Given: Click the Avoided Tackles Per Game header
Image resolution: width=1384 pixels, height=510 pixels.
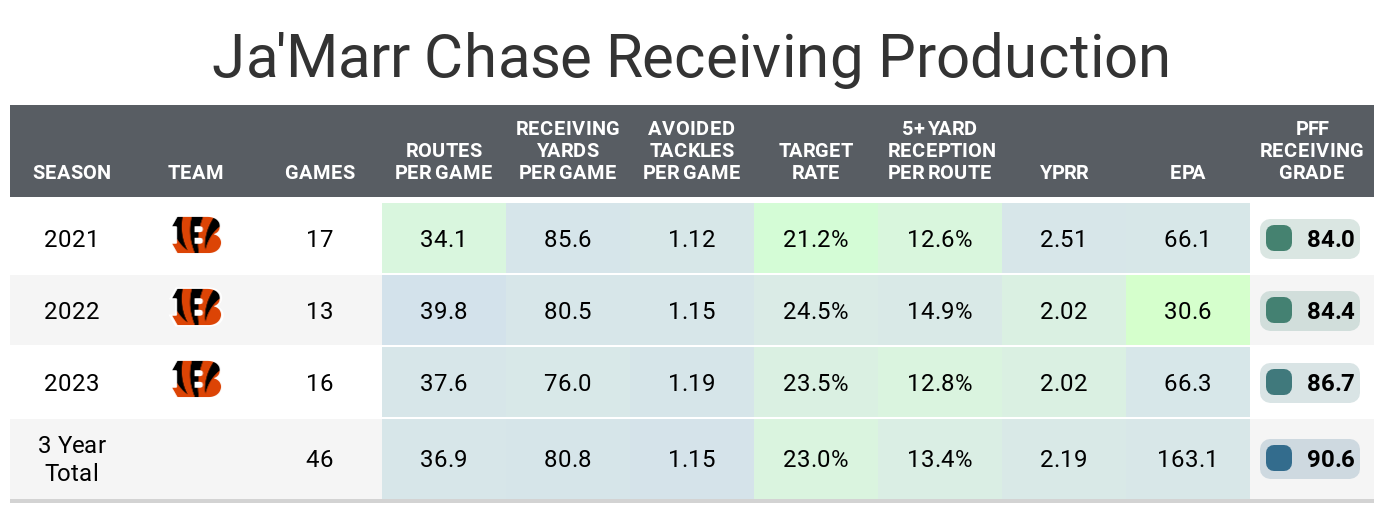Looking at the screenshot, I should (691, 150).
